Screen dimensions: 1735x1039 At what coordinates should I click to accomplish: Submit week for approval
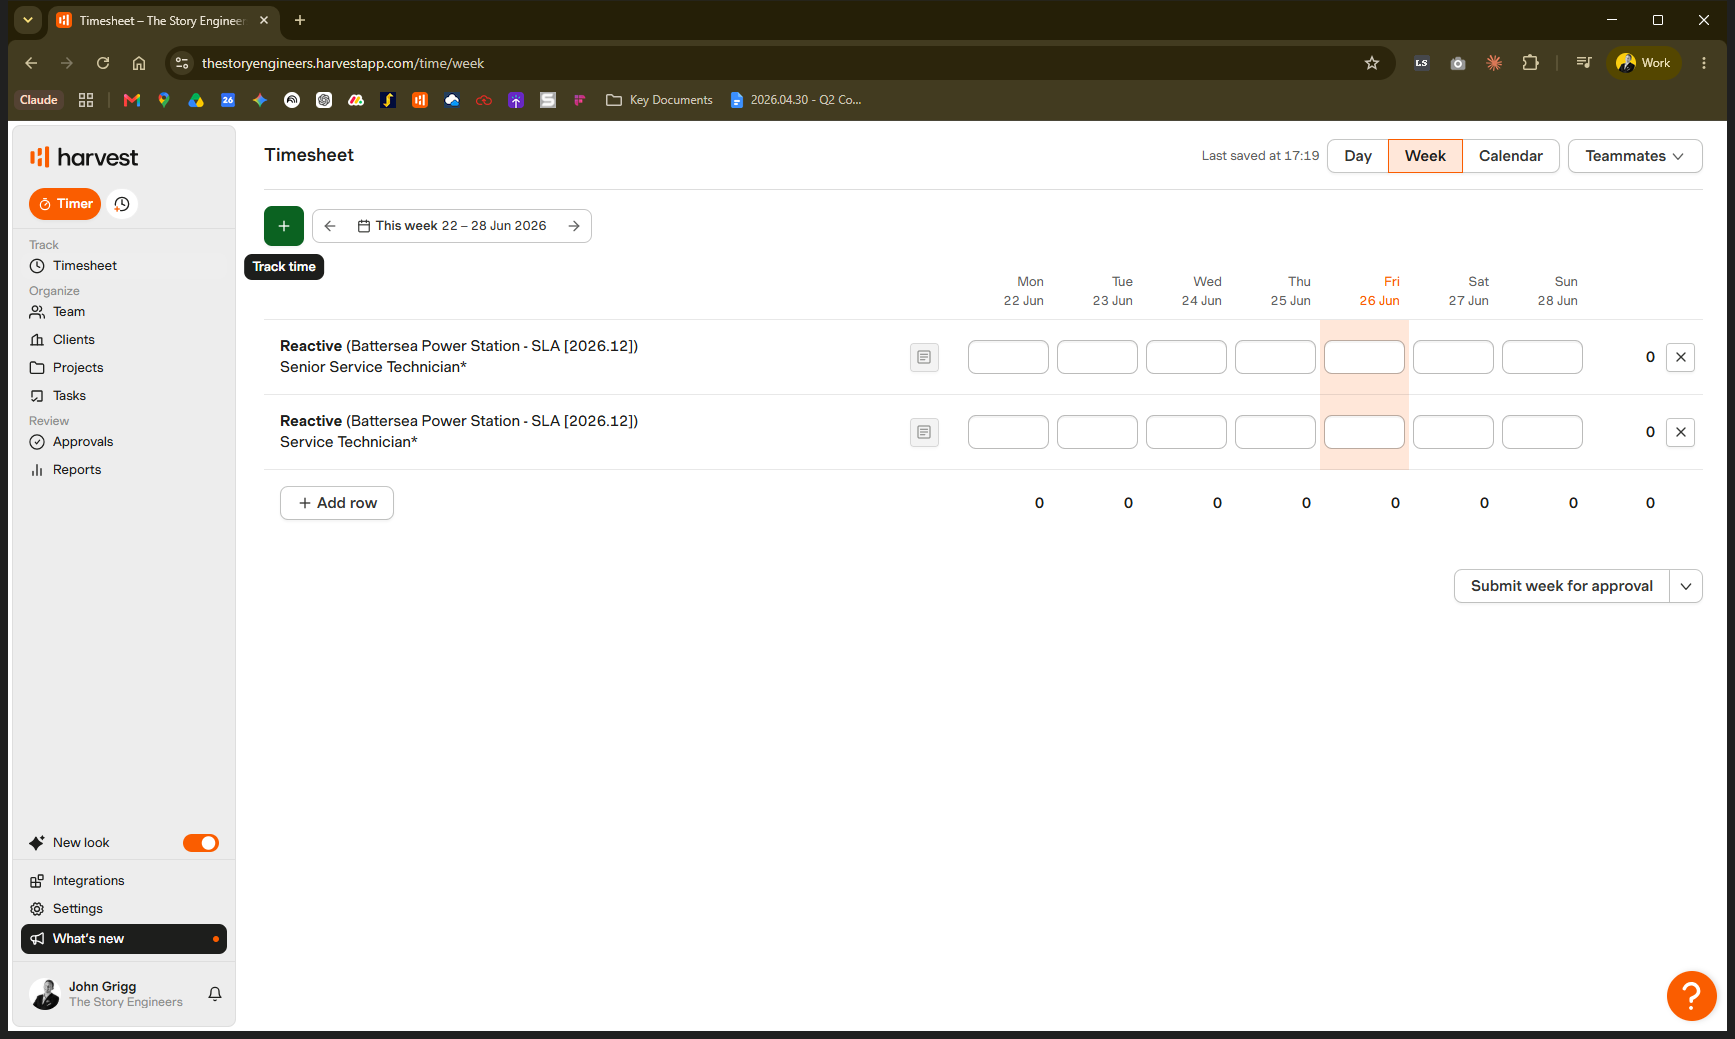click(x=1561, y=586)
